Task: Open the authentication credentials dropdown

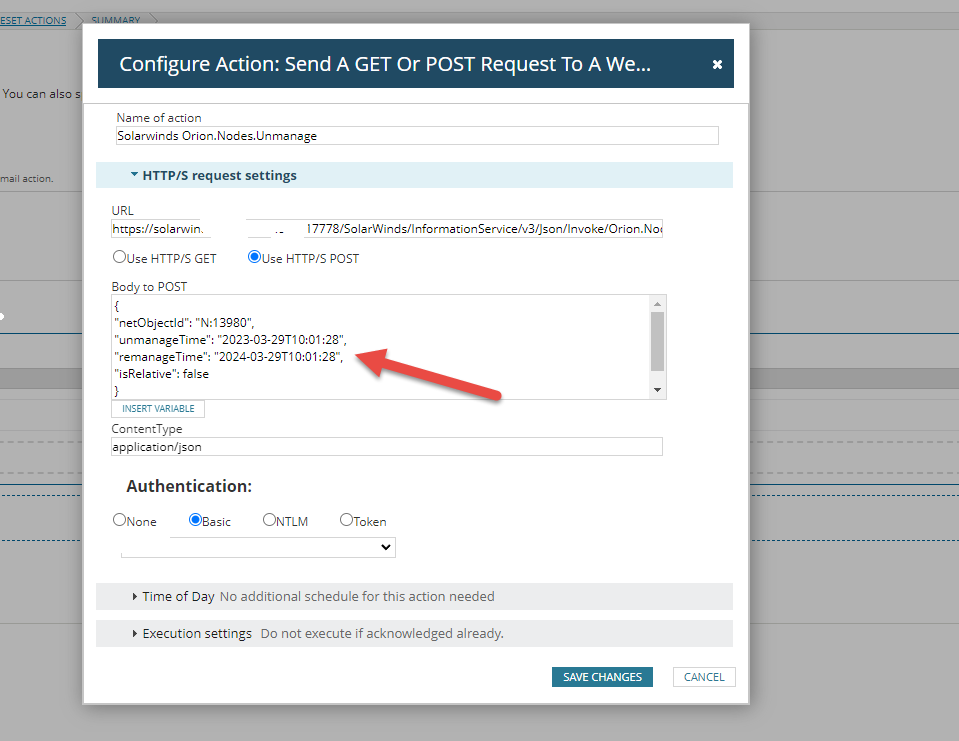Action: [x=258, y=547]
